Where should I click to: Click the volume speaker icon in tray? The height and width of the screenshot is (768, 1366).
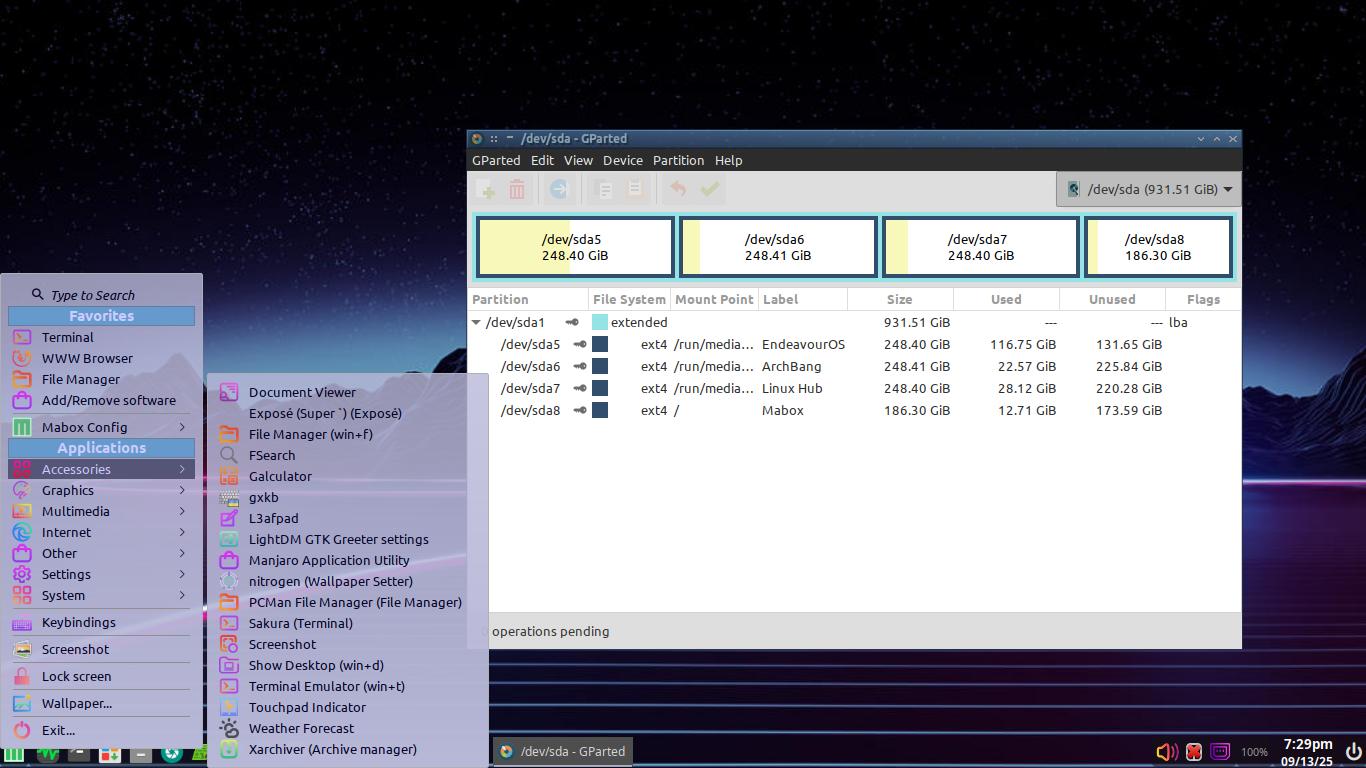pyautogui.click(x=1166, y=751)
